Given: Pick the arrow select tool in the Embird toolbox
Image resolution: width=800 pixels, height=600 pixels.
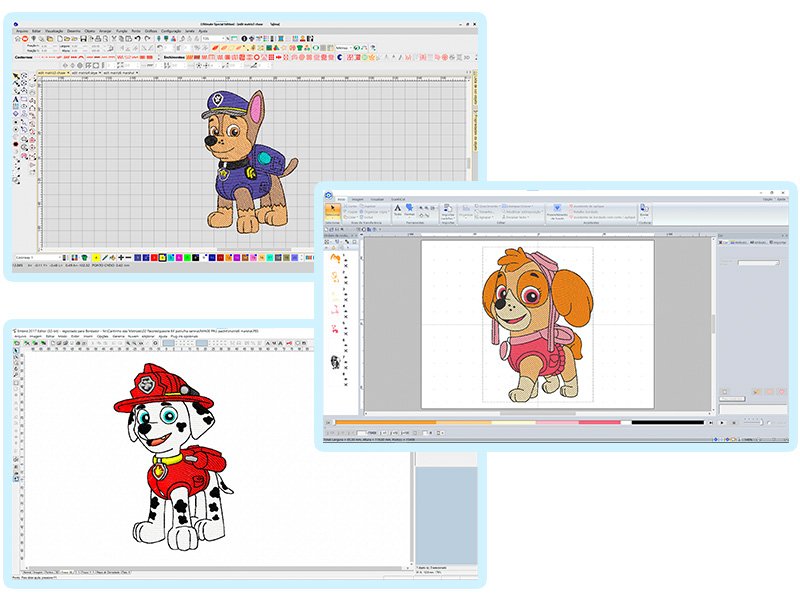Looking at the screenshot, I should click(16, 351).
